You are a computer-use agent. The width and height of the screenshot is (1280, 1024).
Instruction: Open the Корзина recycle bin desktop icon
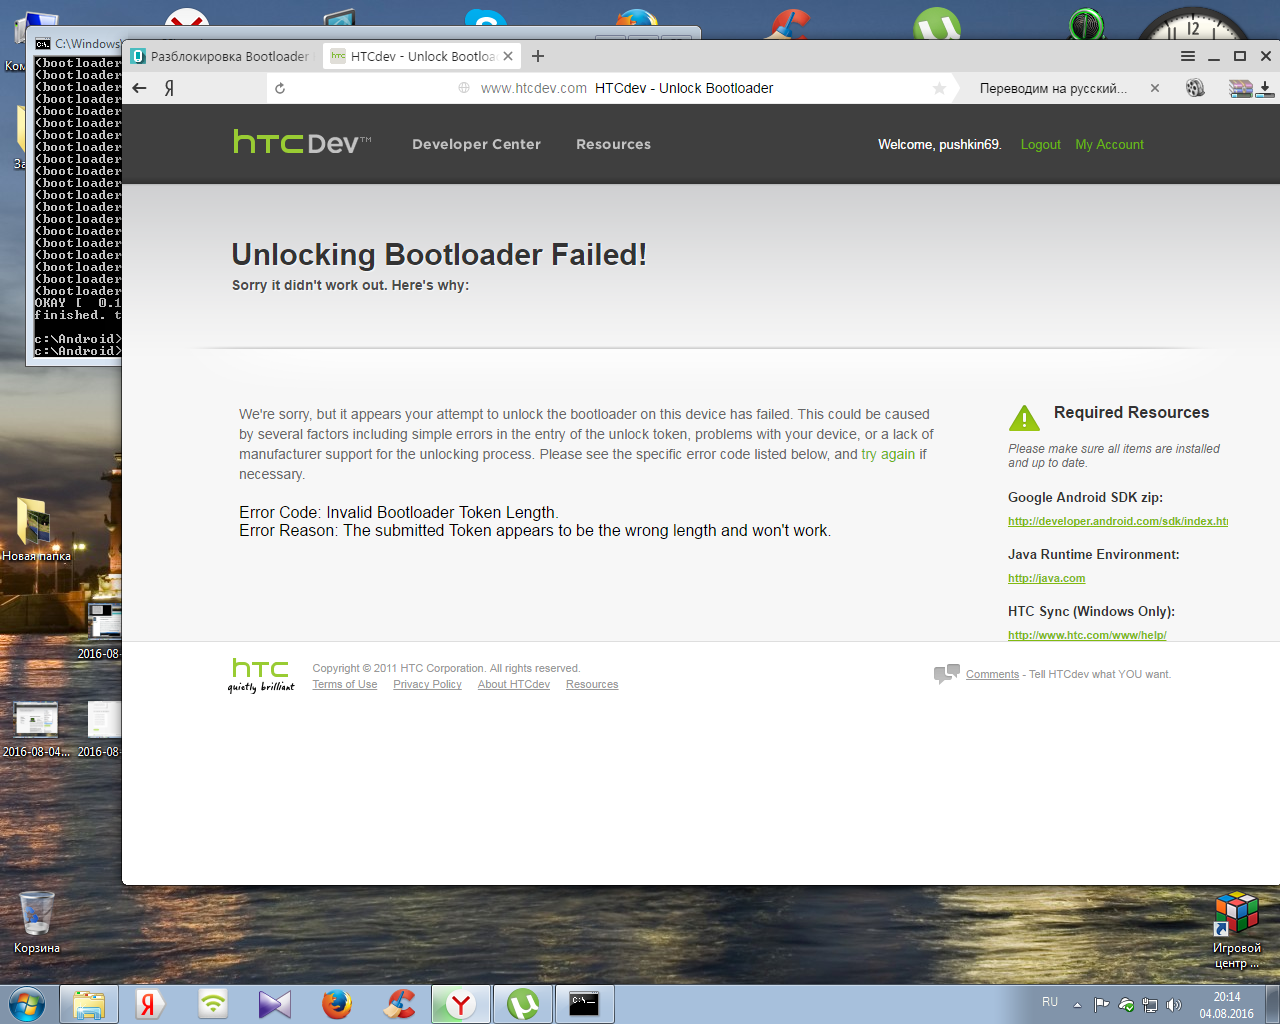(x=37, y=922)
